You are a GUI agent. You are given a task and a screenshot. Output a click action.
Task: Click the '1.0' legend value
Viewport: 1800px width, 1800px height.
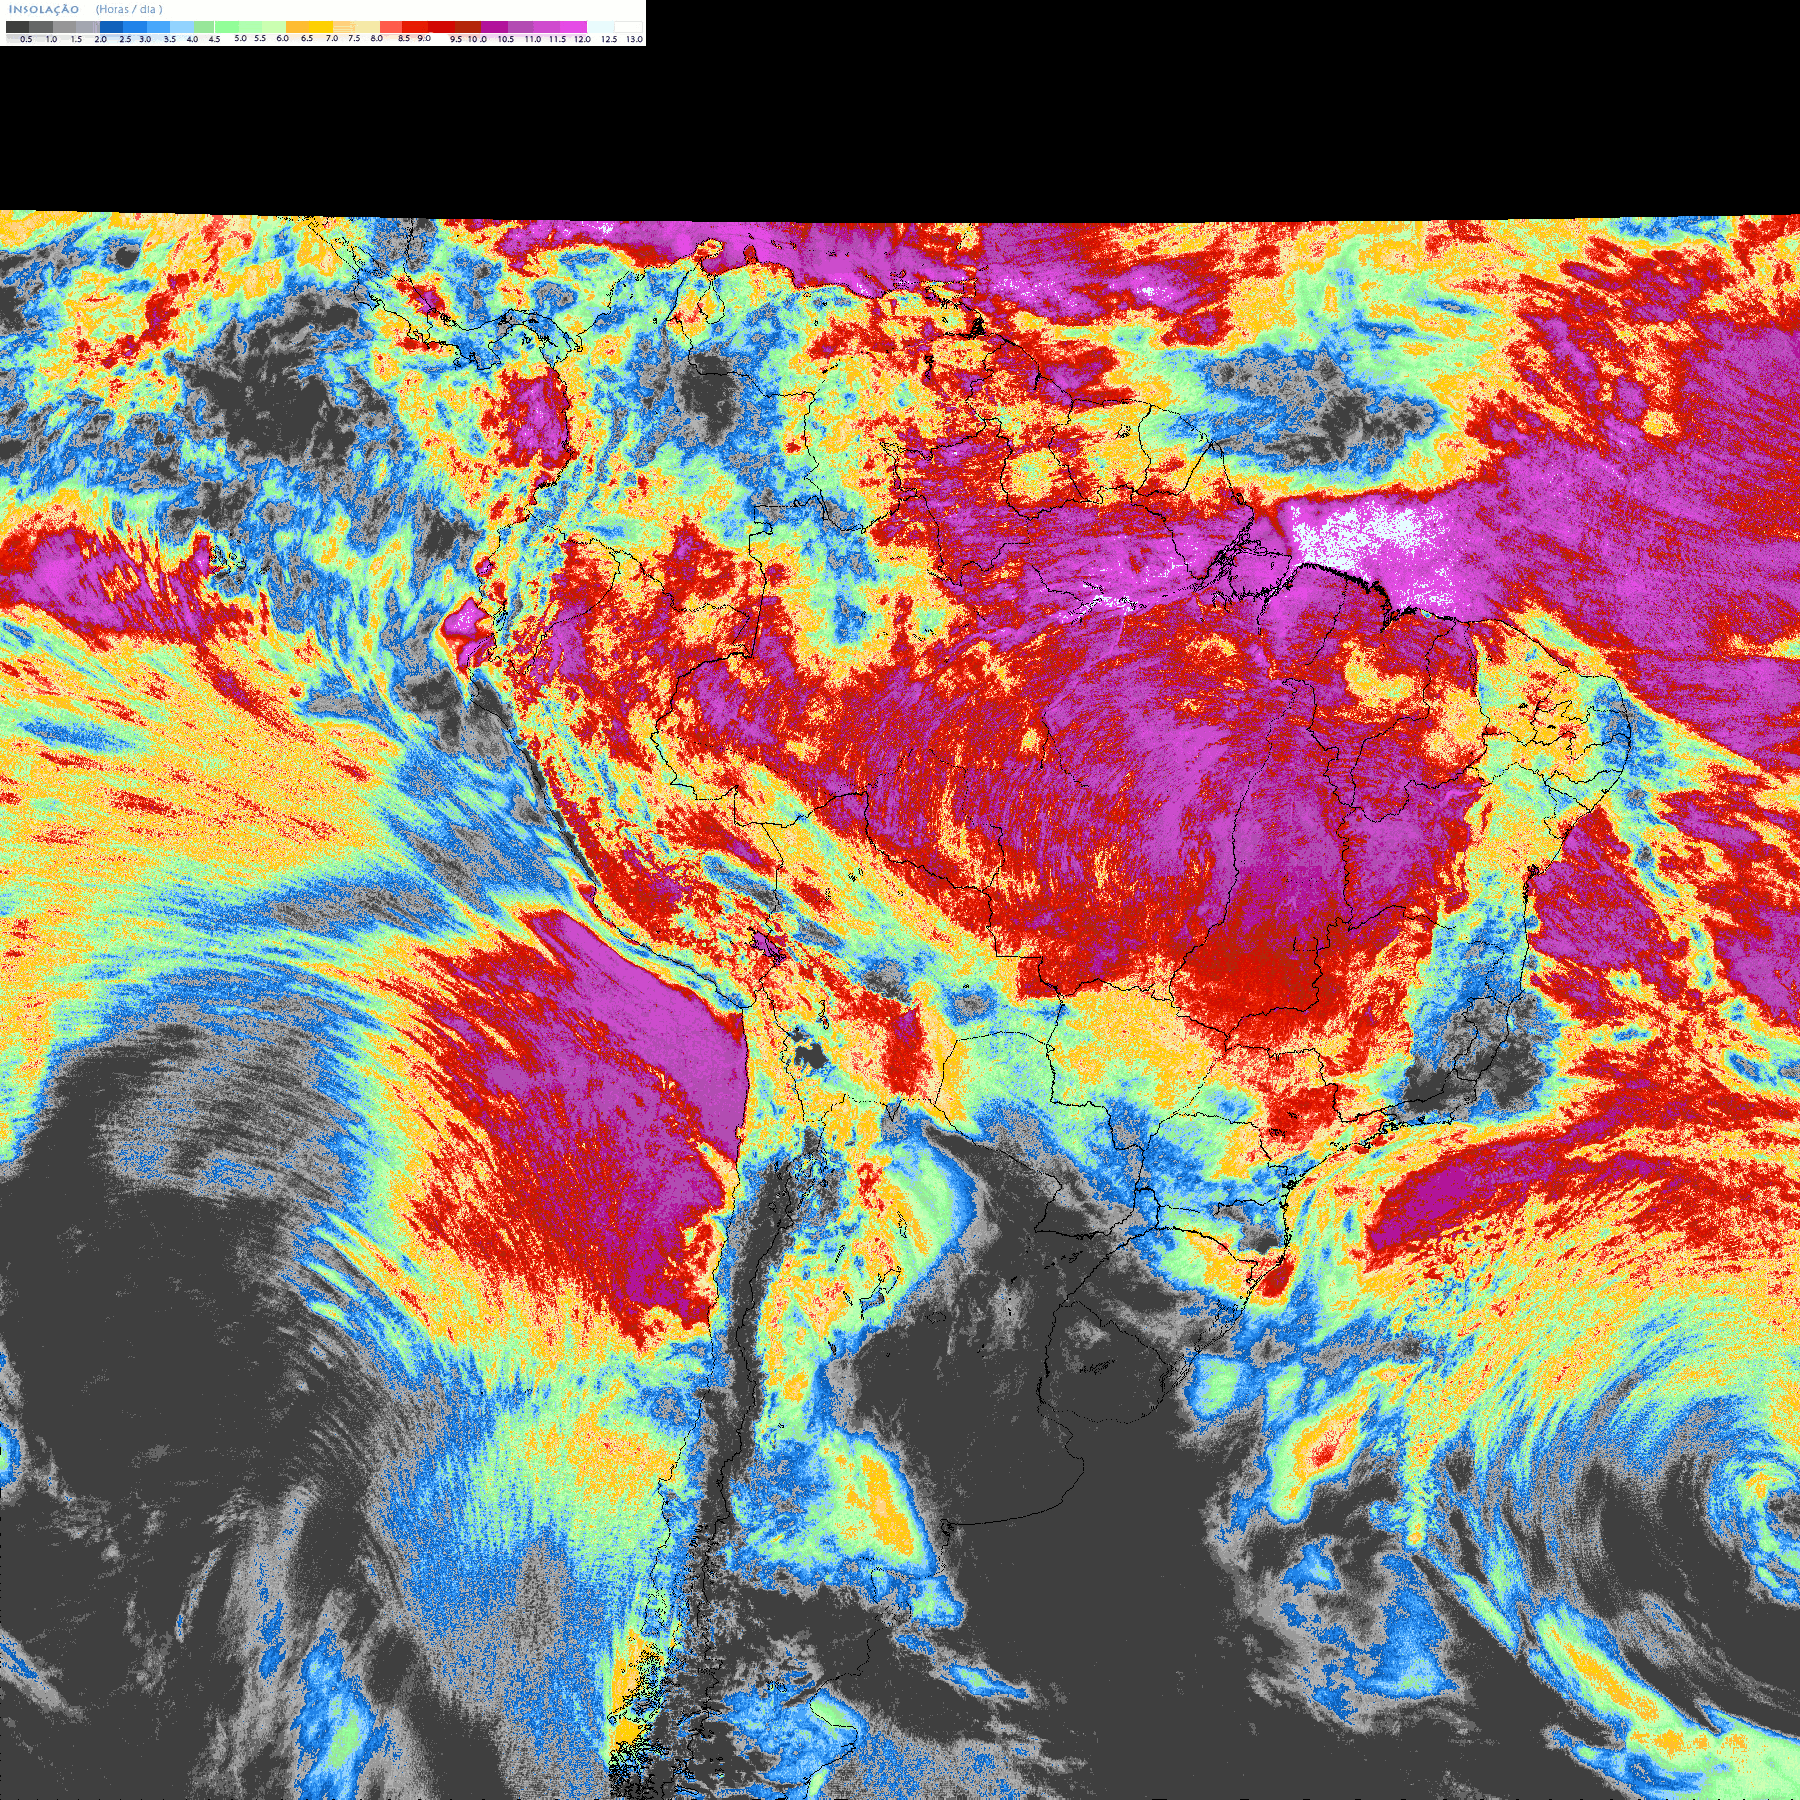pos(51,39)
